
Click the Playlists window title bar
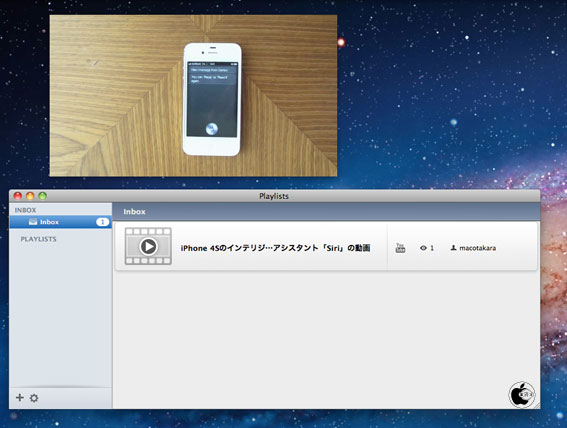[274, 196]
